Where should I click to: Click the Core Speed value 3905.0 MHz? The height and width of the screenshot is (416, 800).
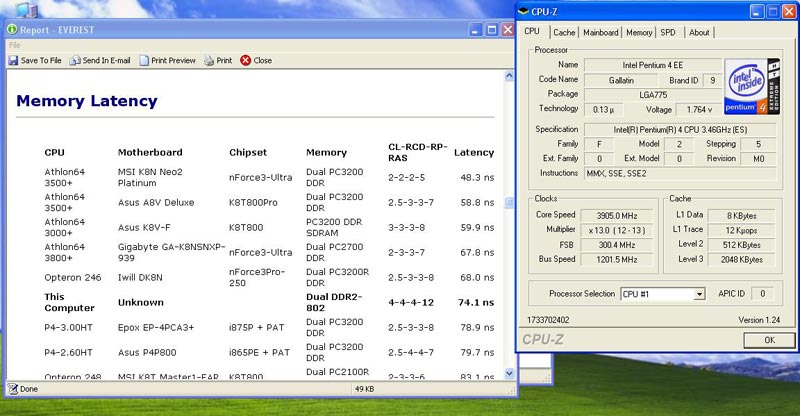click(x=617, y=216)
